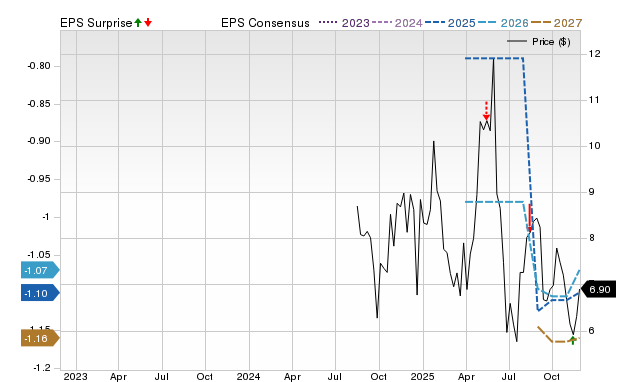640x382 pixels.
Task: Click the -0.85 left axis label
Action: [x=39, y=104]
